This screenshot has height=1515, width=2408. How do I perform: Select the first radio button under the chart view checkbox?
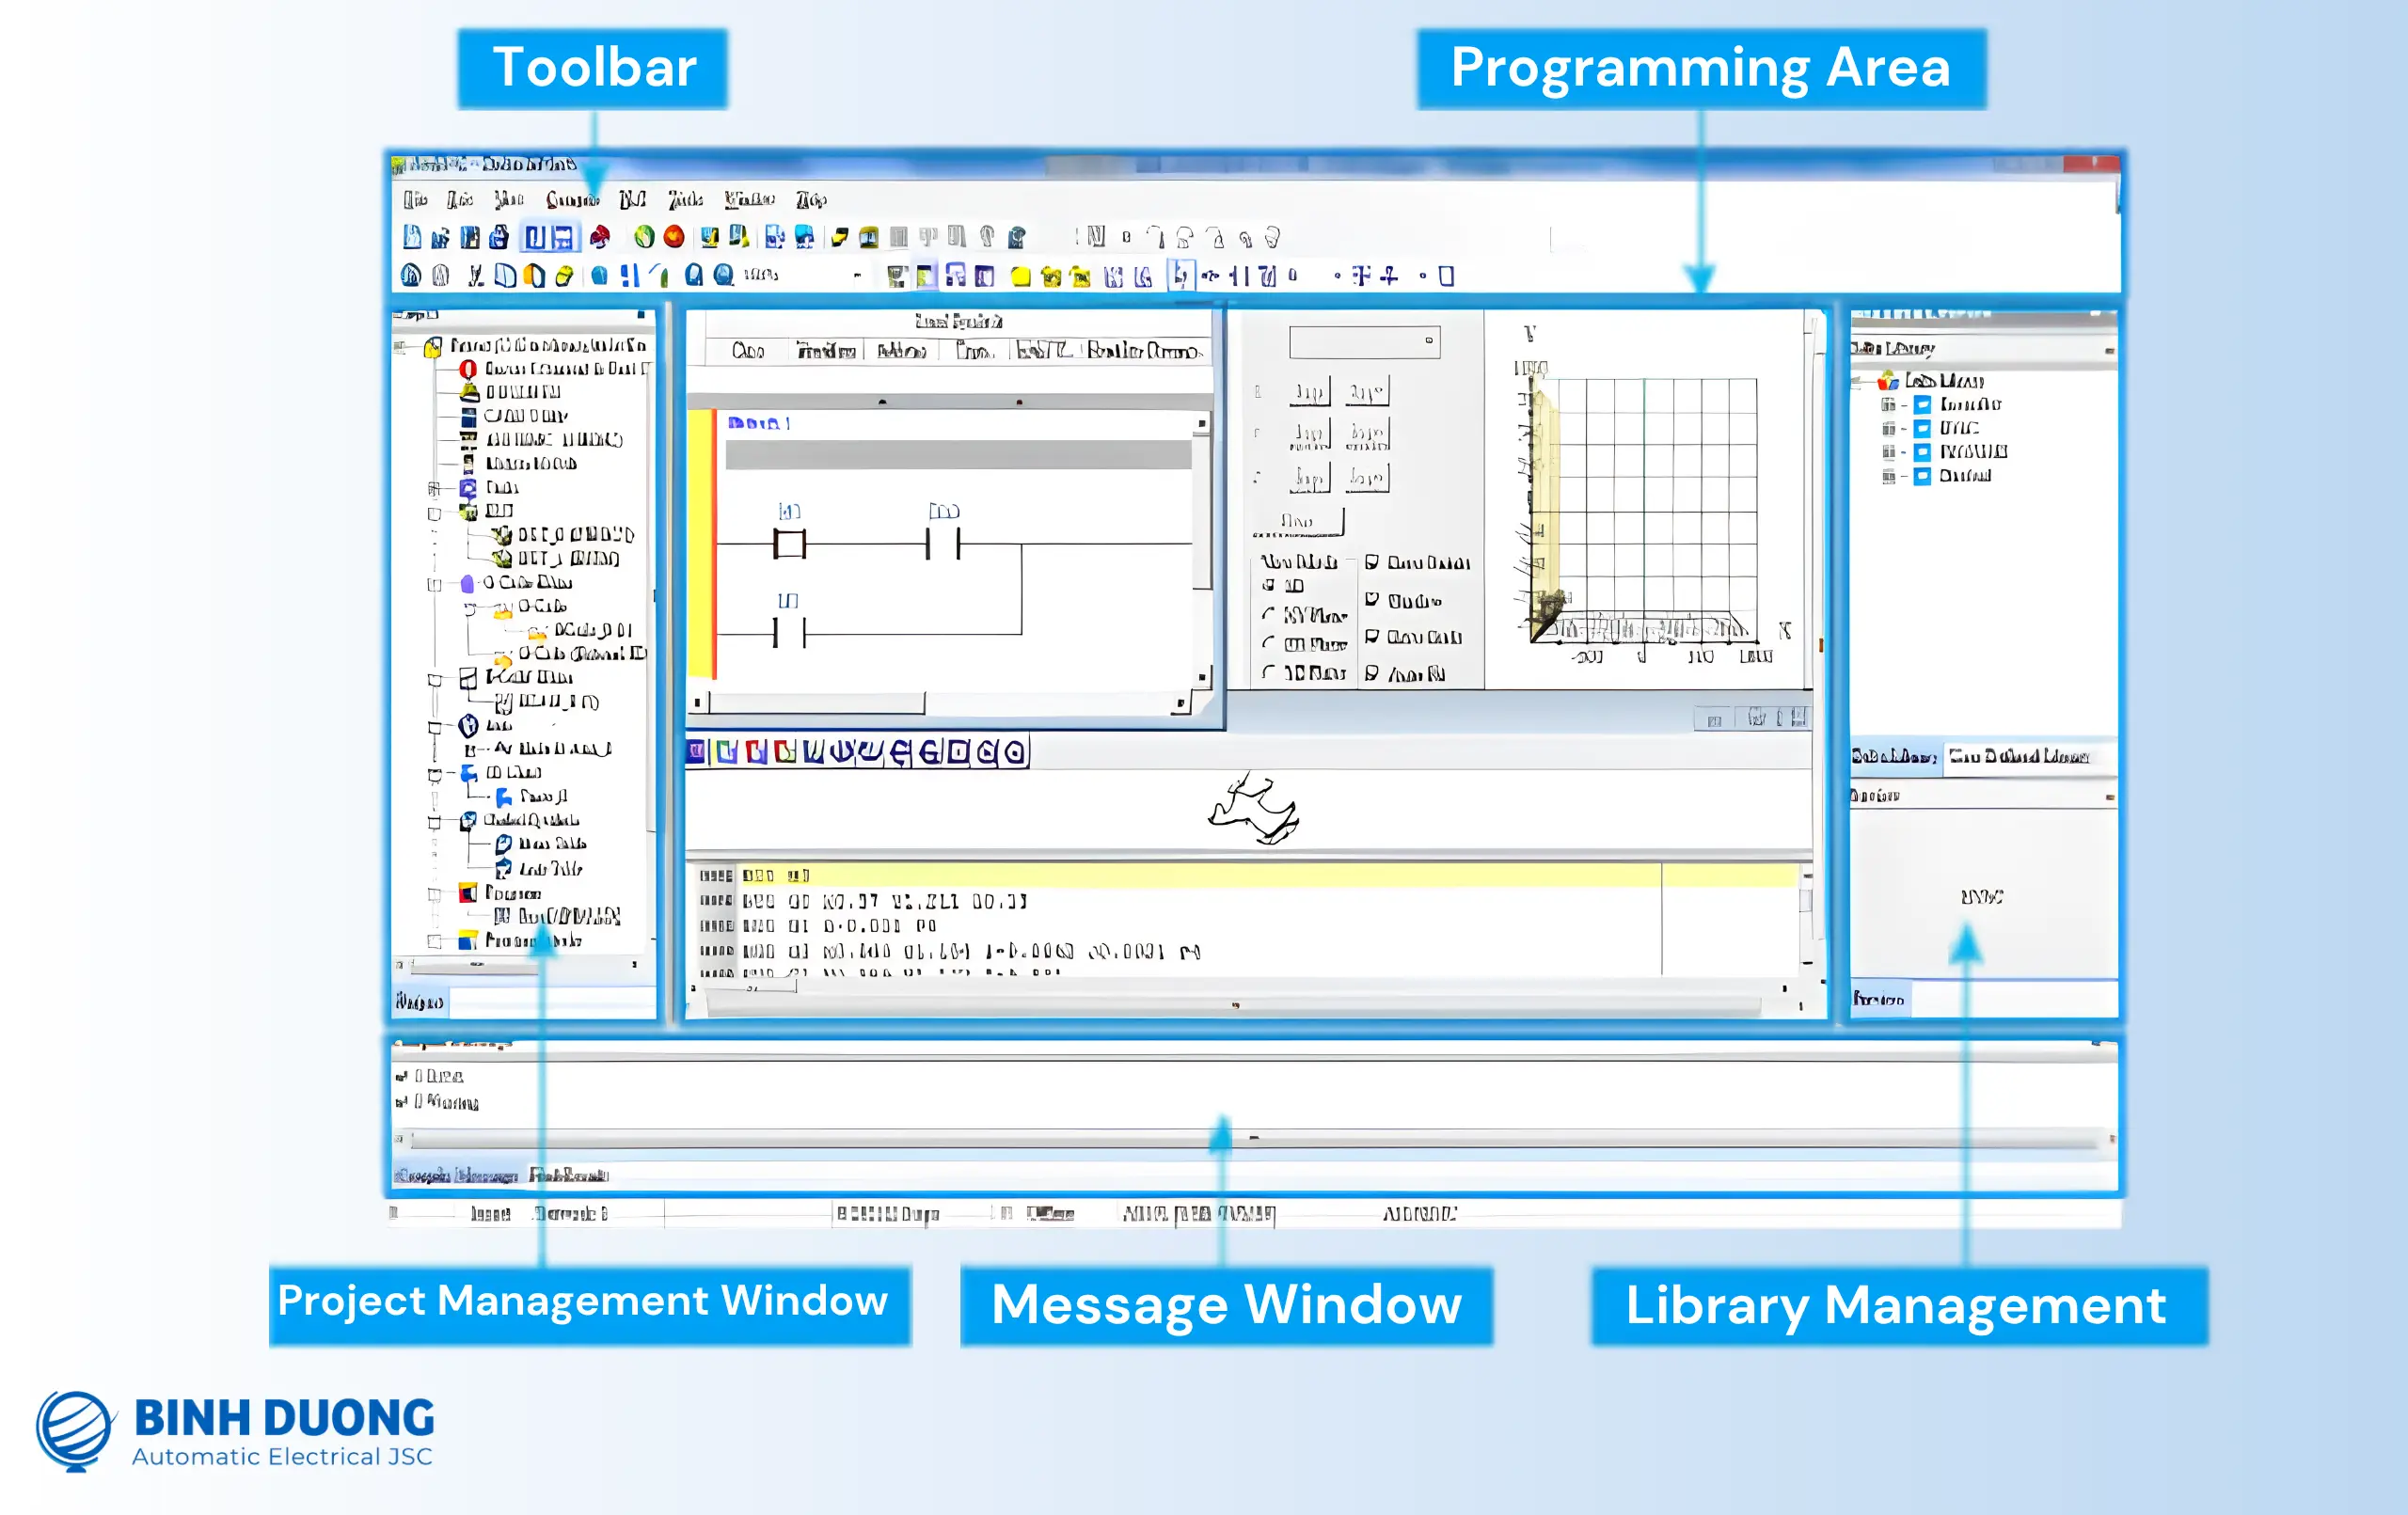point(1269,614)
